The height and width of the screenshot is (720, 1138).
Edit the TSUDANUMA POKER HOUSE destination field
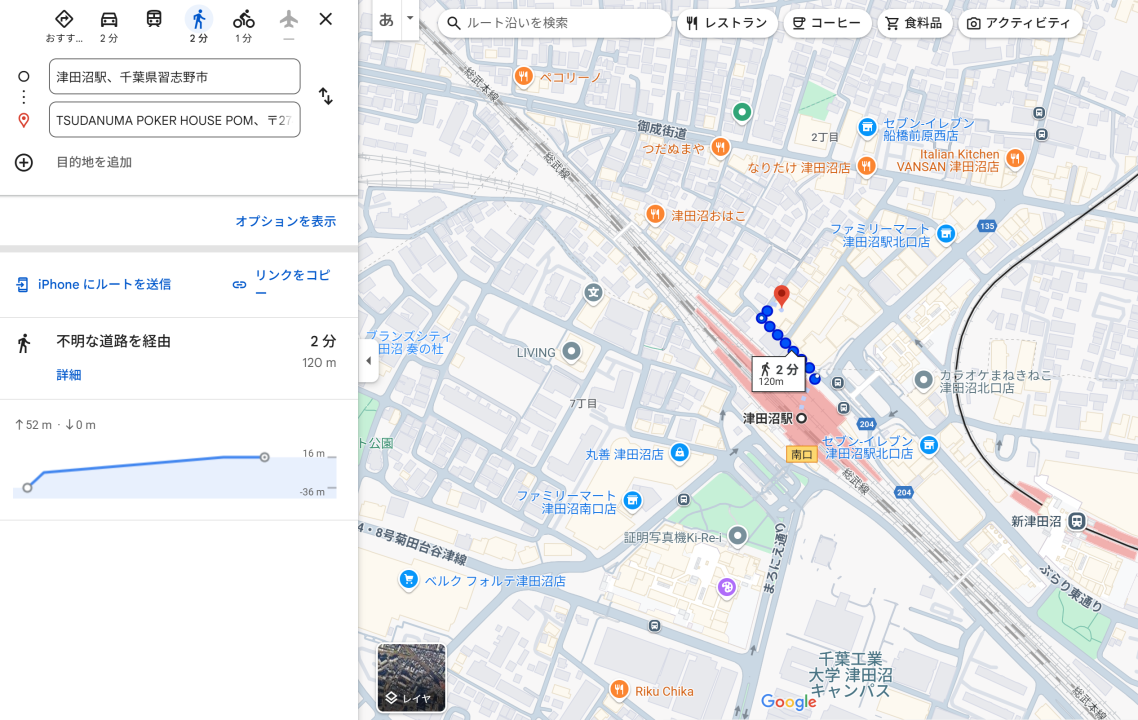click(x=174, y=120)
